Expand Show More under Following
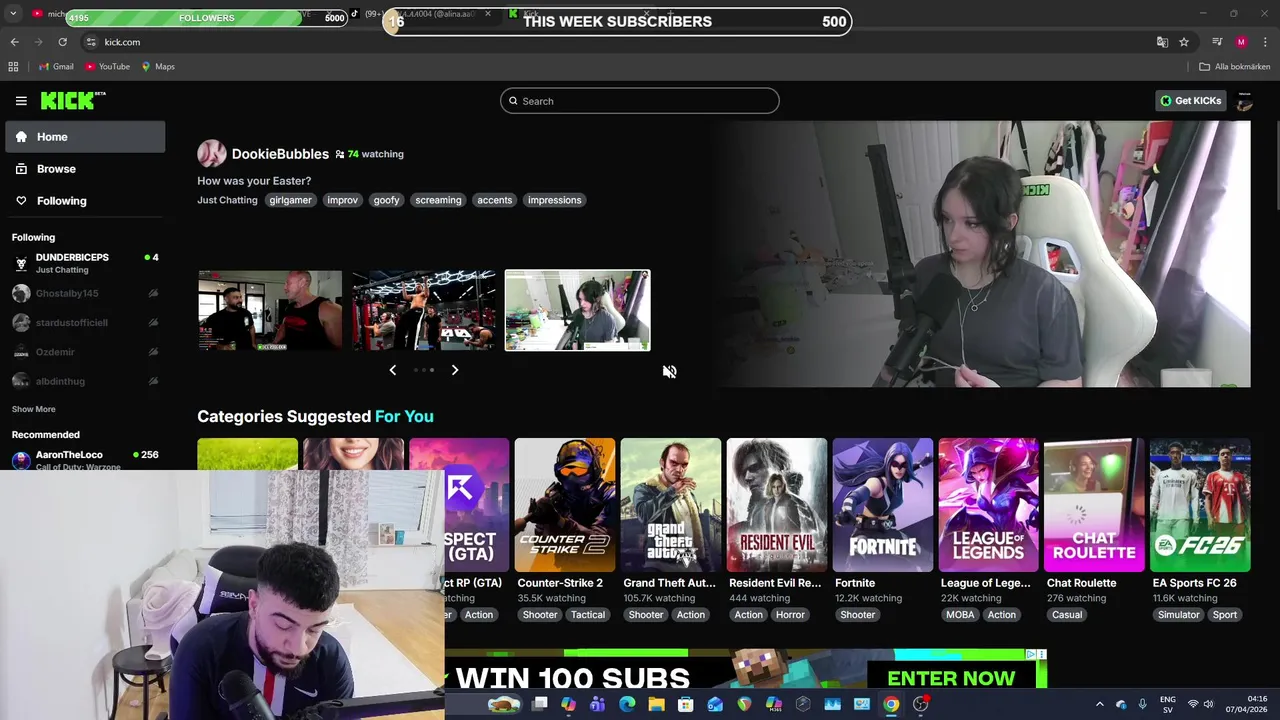 [x=33, y=409]
